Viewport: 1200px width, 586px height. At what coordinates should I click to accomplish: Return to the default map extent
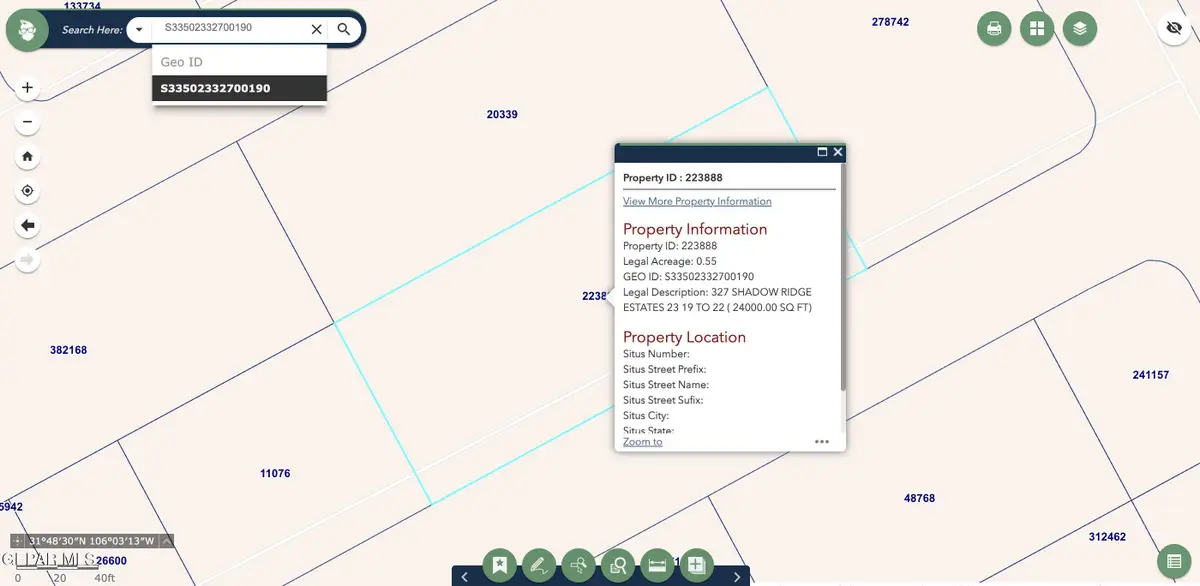tap(27, 156)
